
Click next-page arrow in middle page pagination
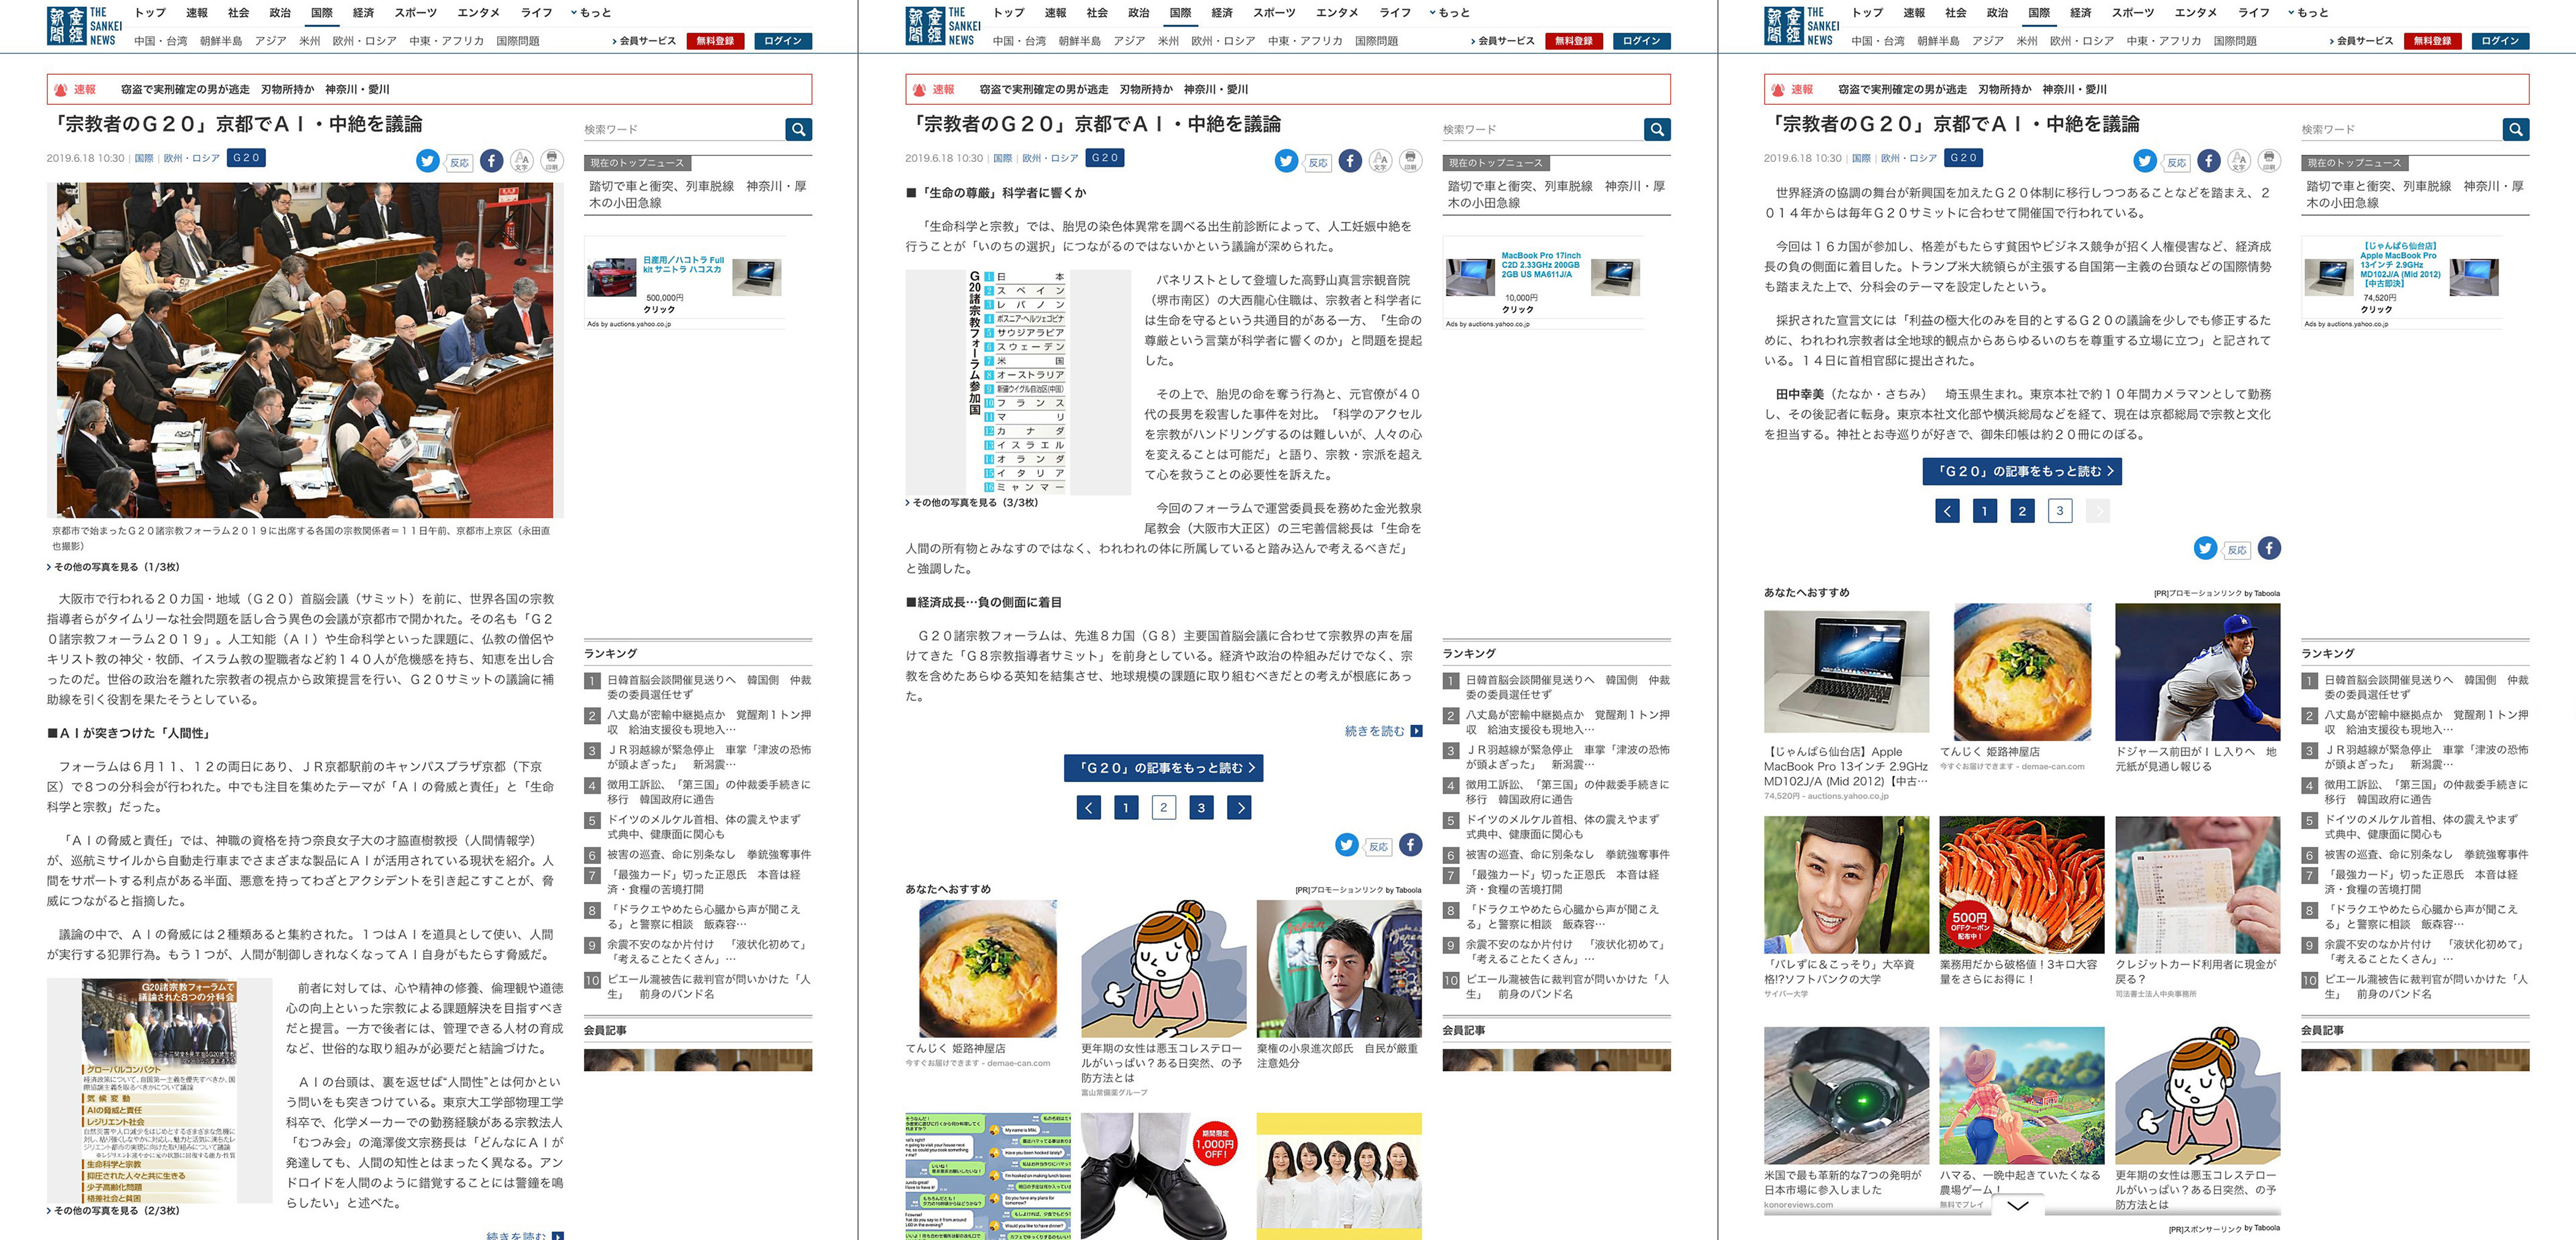[1240, 807]
